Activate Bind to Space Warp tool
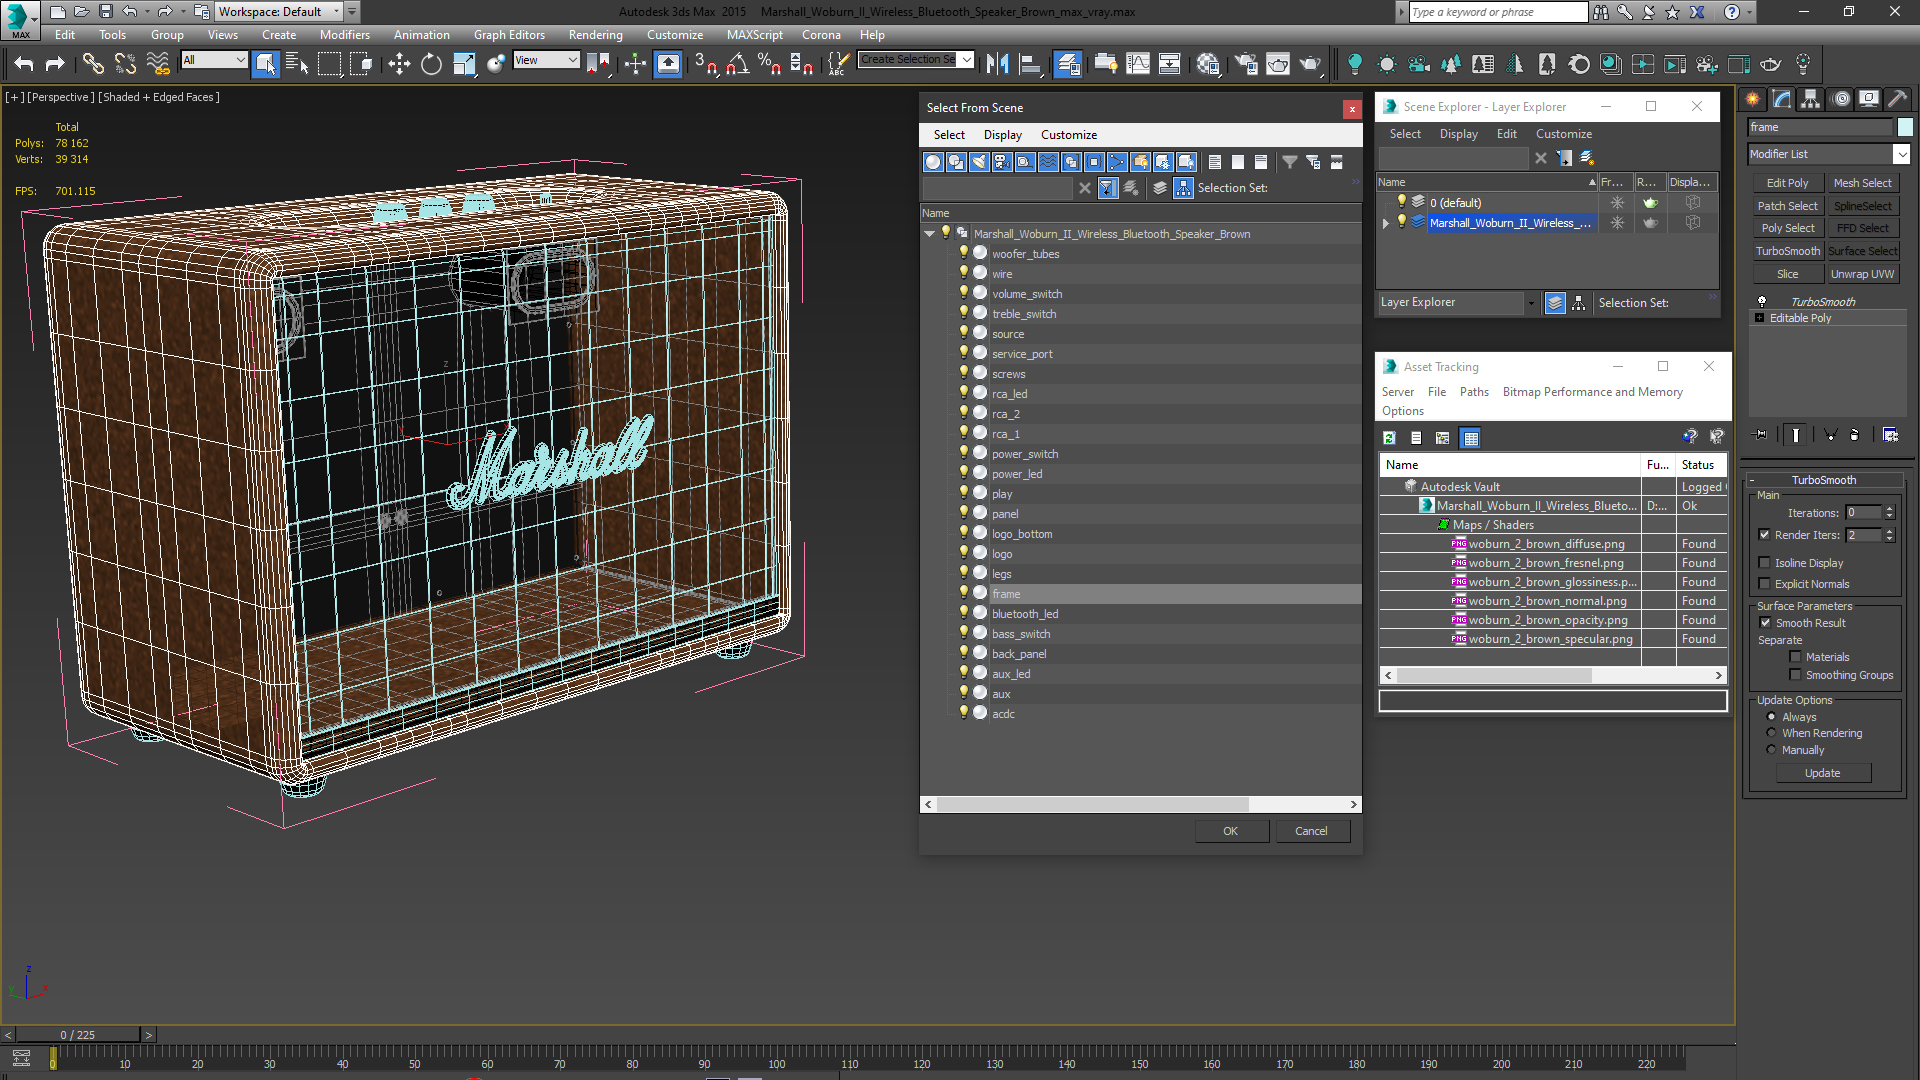Viewport: 1920px width, 1080px height. click(x=158, y=64)
